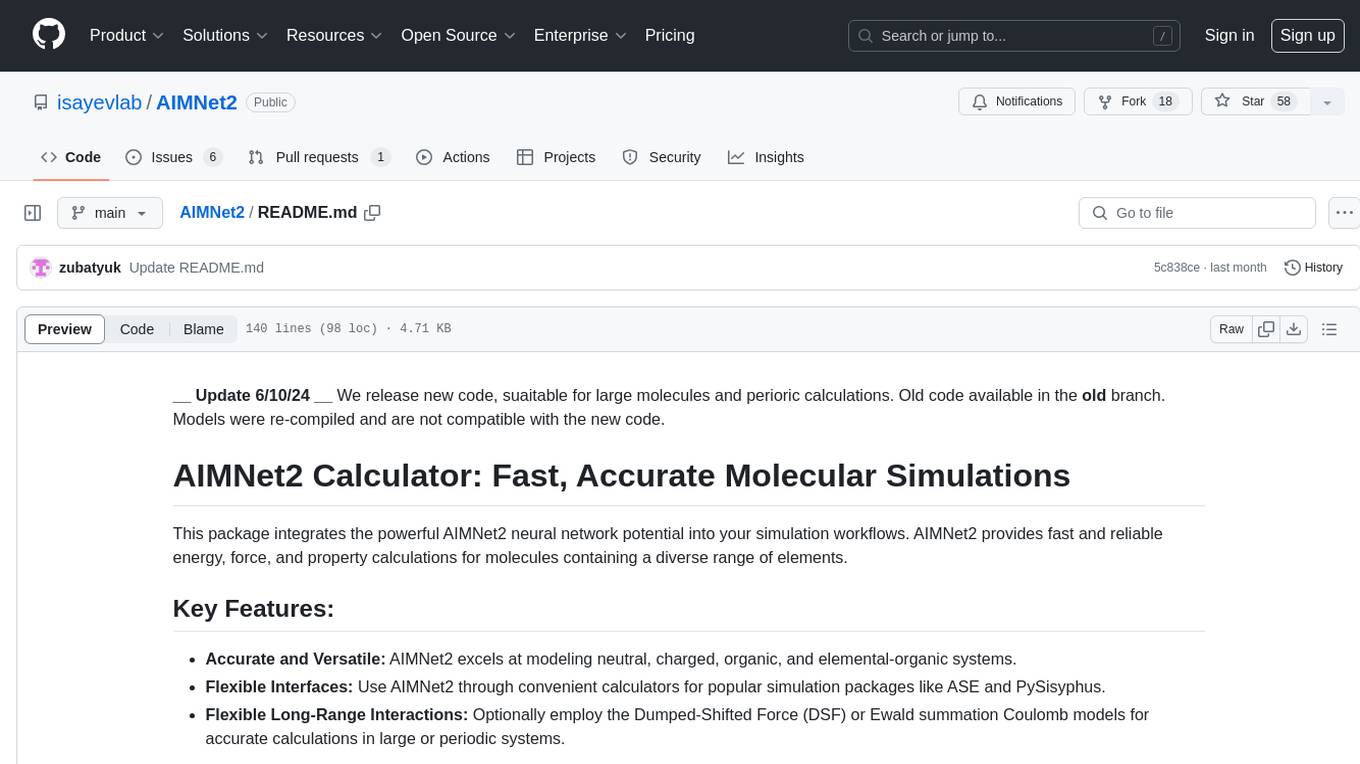View the file History

[x=1313, y=267]
